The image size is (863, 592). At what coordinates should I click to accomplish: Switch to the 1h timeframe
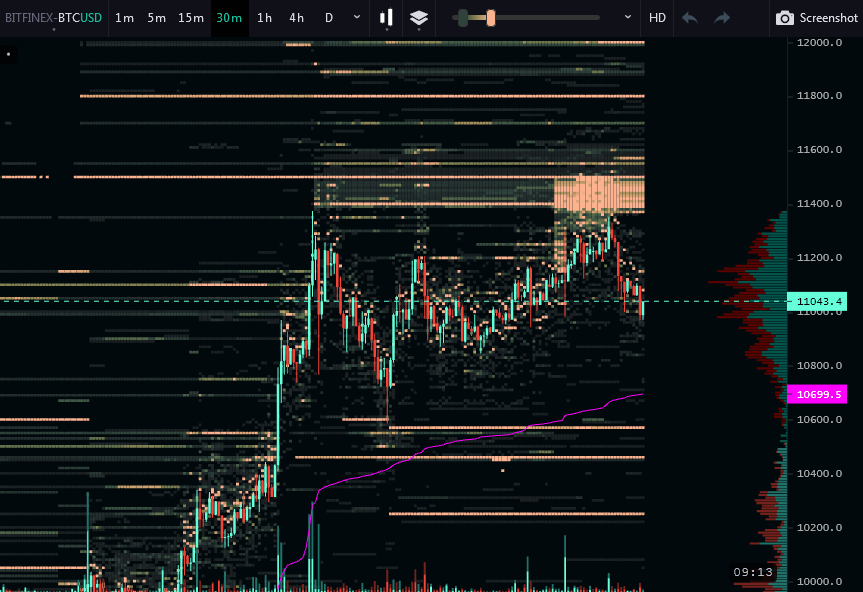pyautogui.click(x=264, y=18)
